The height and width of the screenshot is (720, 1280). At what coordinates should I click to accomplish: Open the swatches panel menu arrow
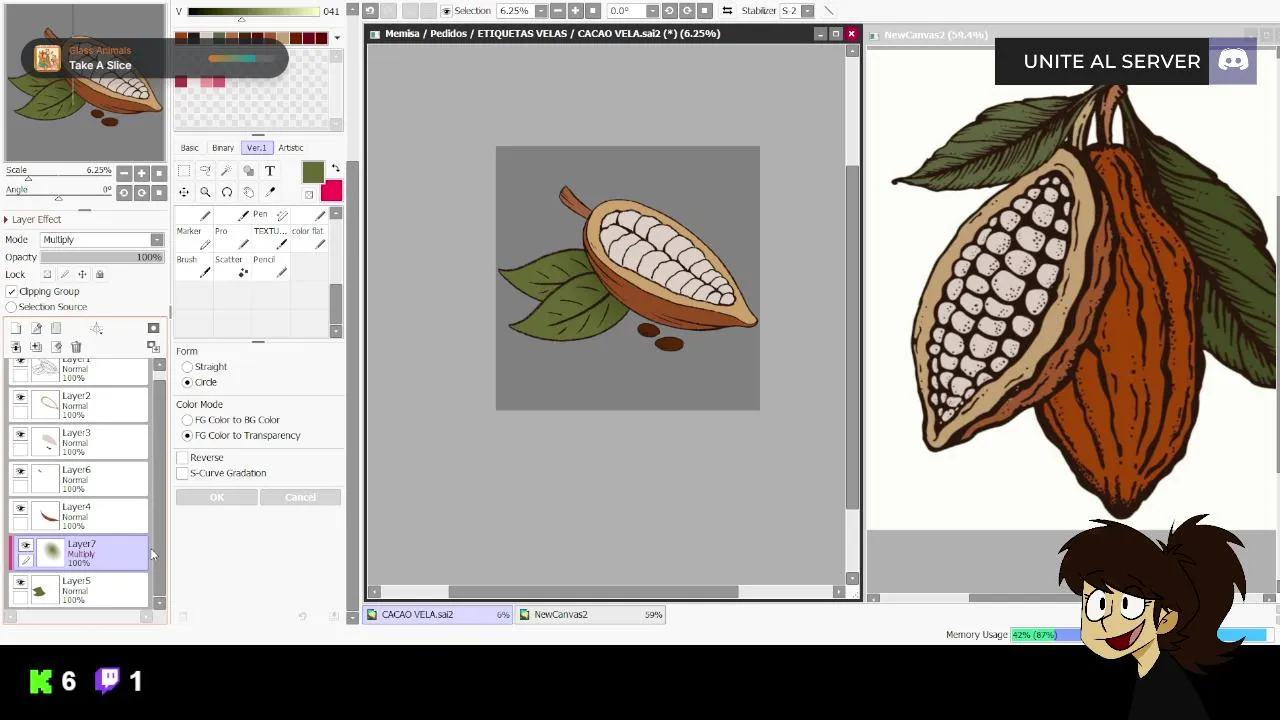[x=337, y=38]
